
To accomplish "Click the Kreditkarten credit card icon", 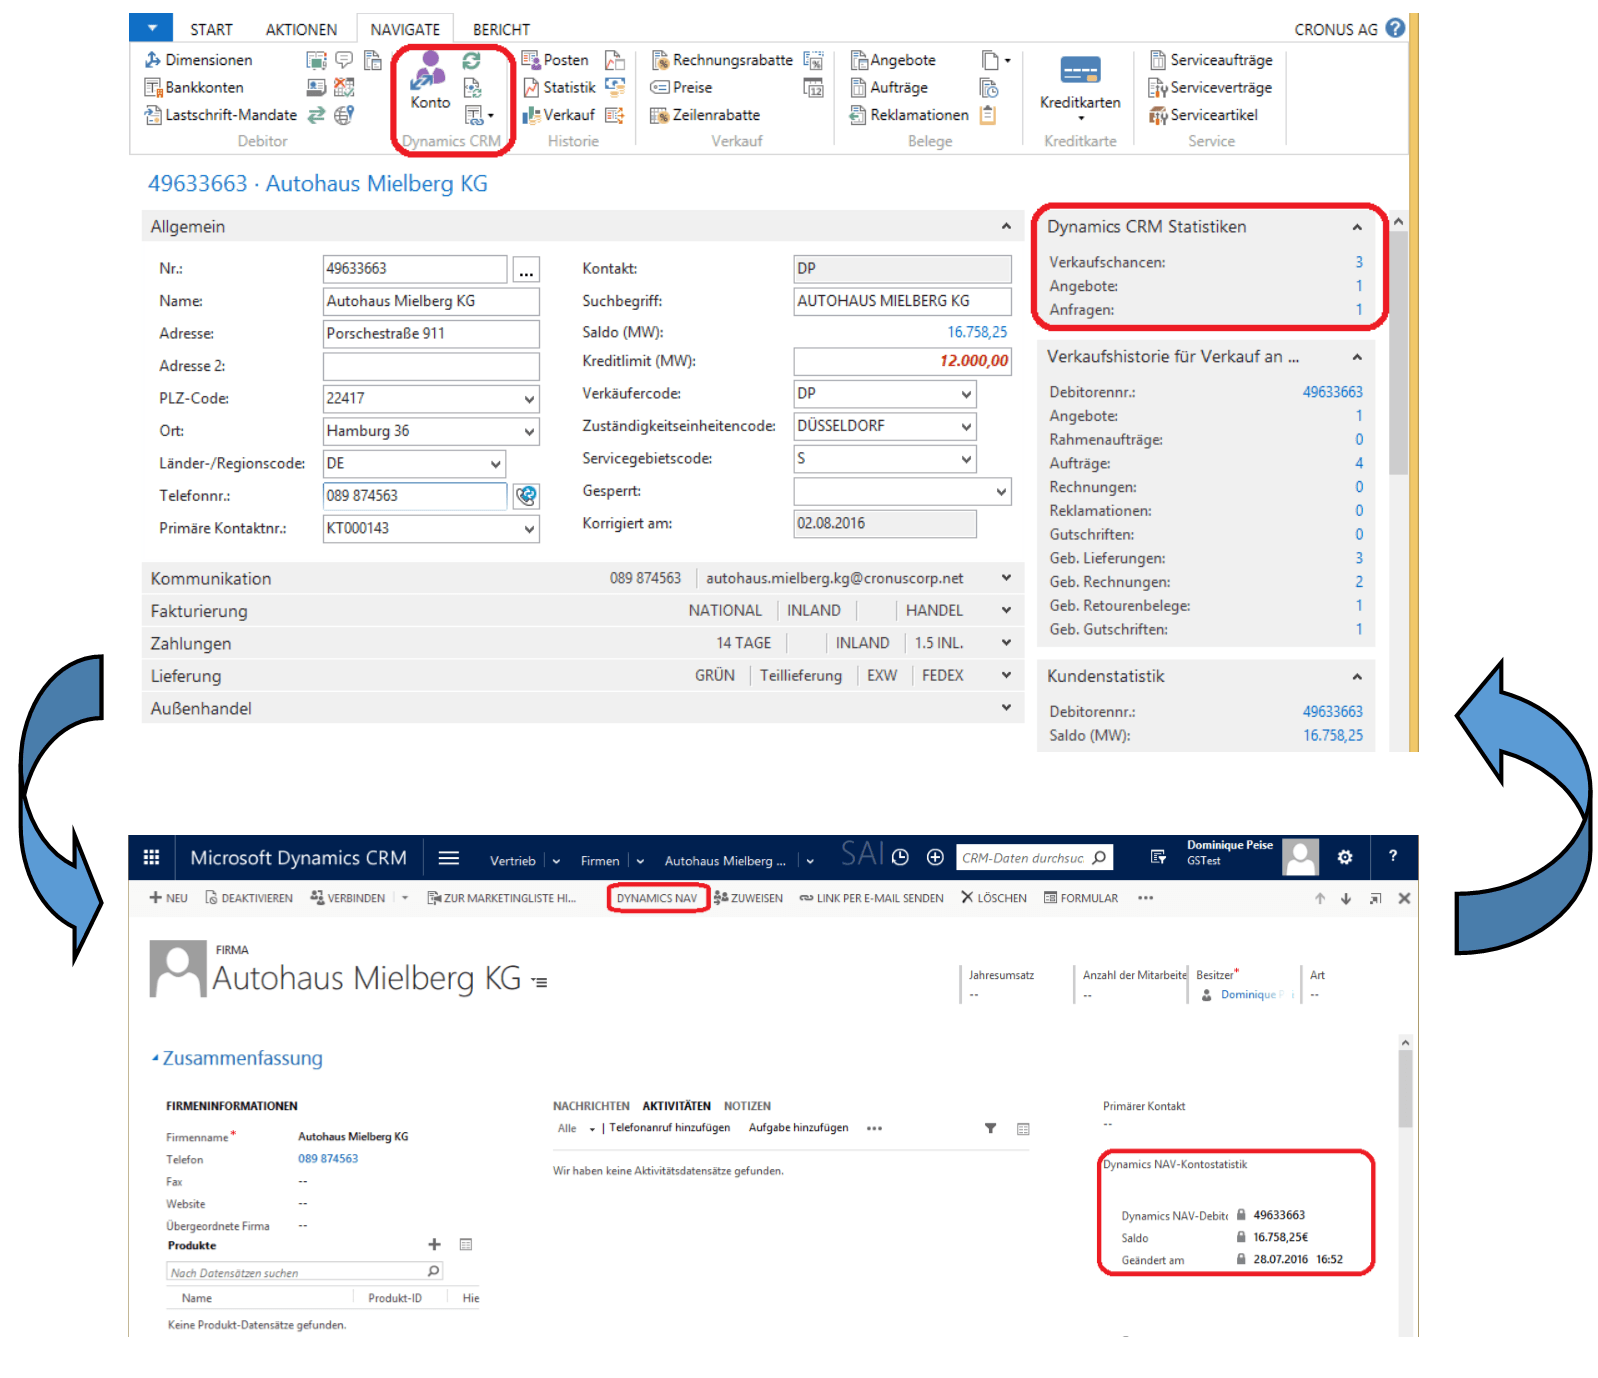I will point(1080,71).
